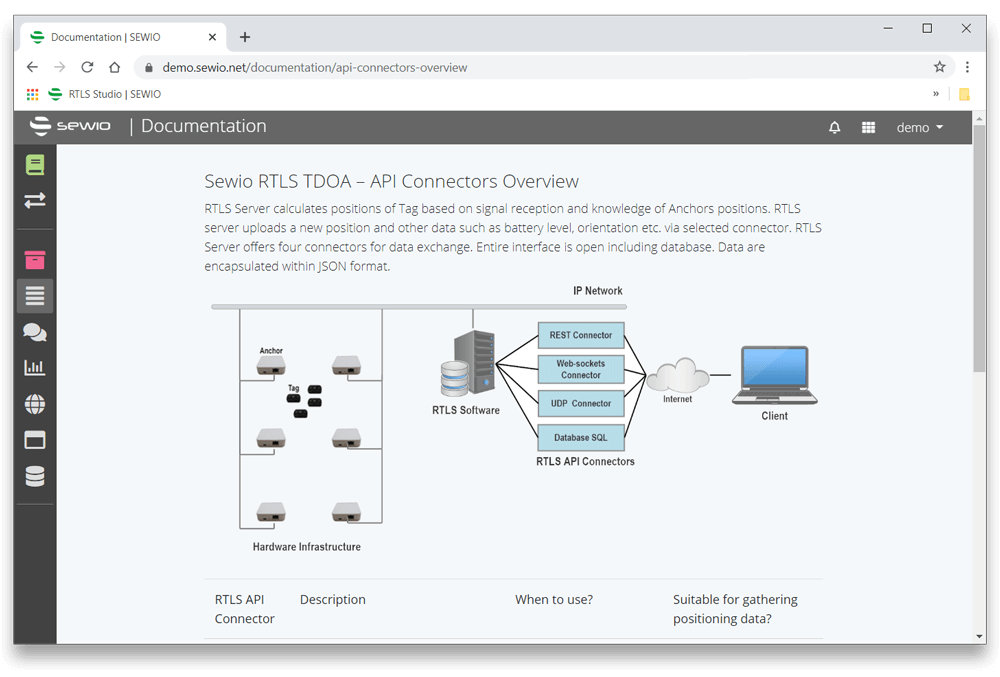1000x677 pixels.
Task: Open the apps grid icon in the header
Action: [868, 127]
